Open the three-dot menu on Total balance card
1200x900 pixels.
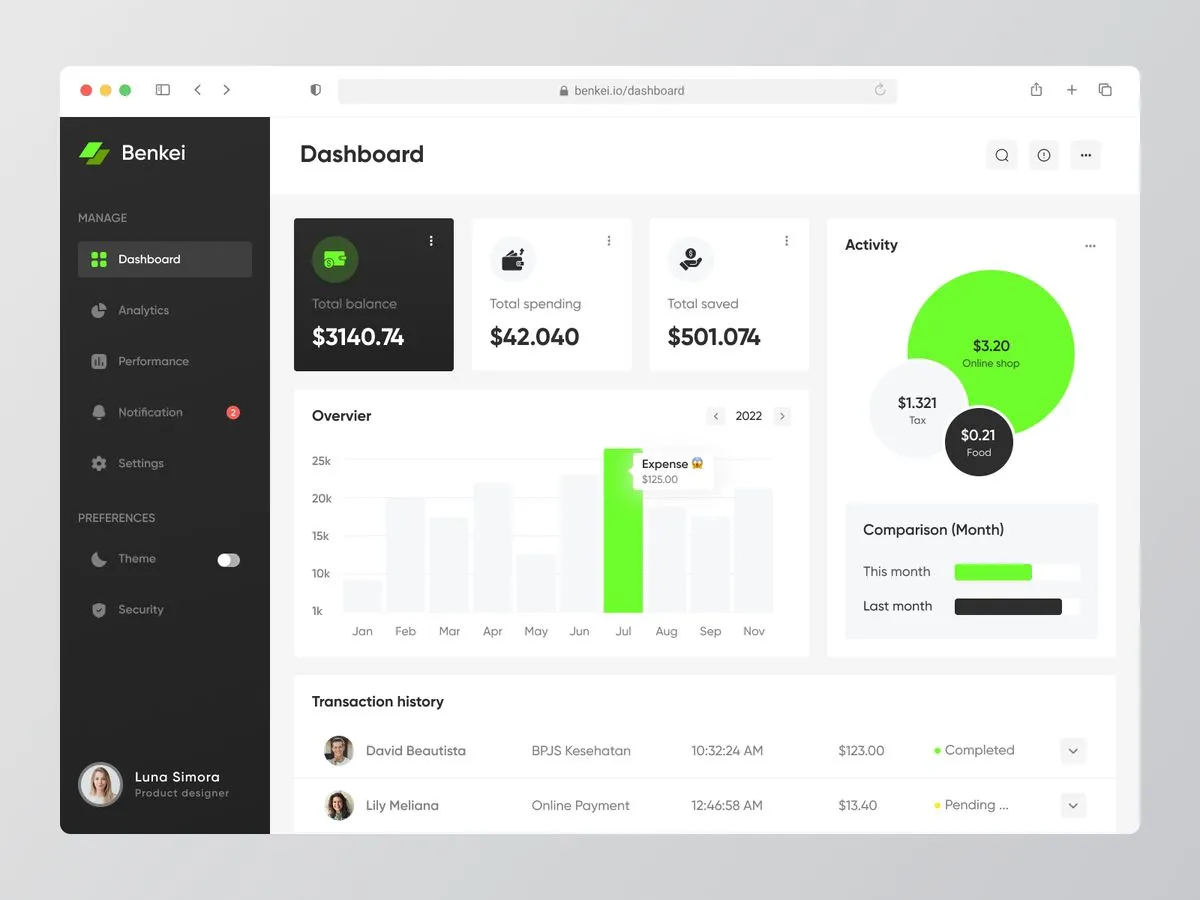click(x=431, y=240)
